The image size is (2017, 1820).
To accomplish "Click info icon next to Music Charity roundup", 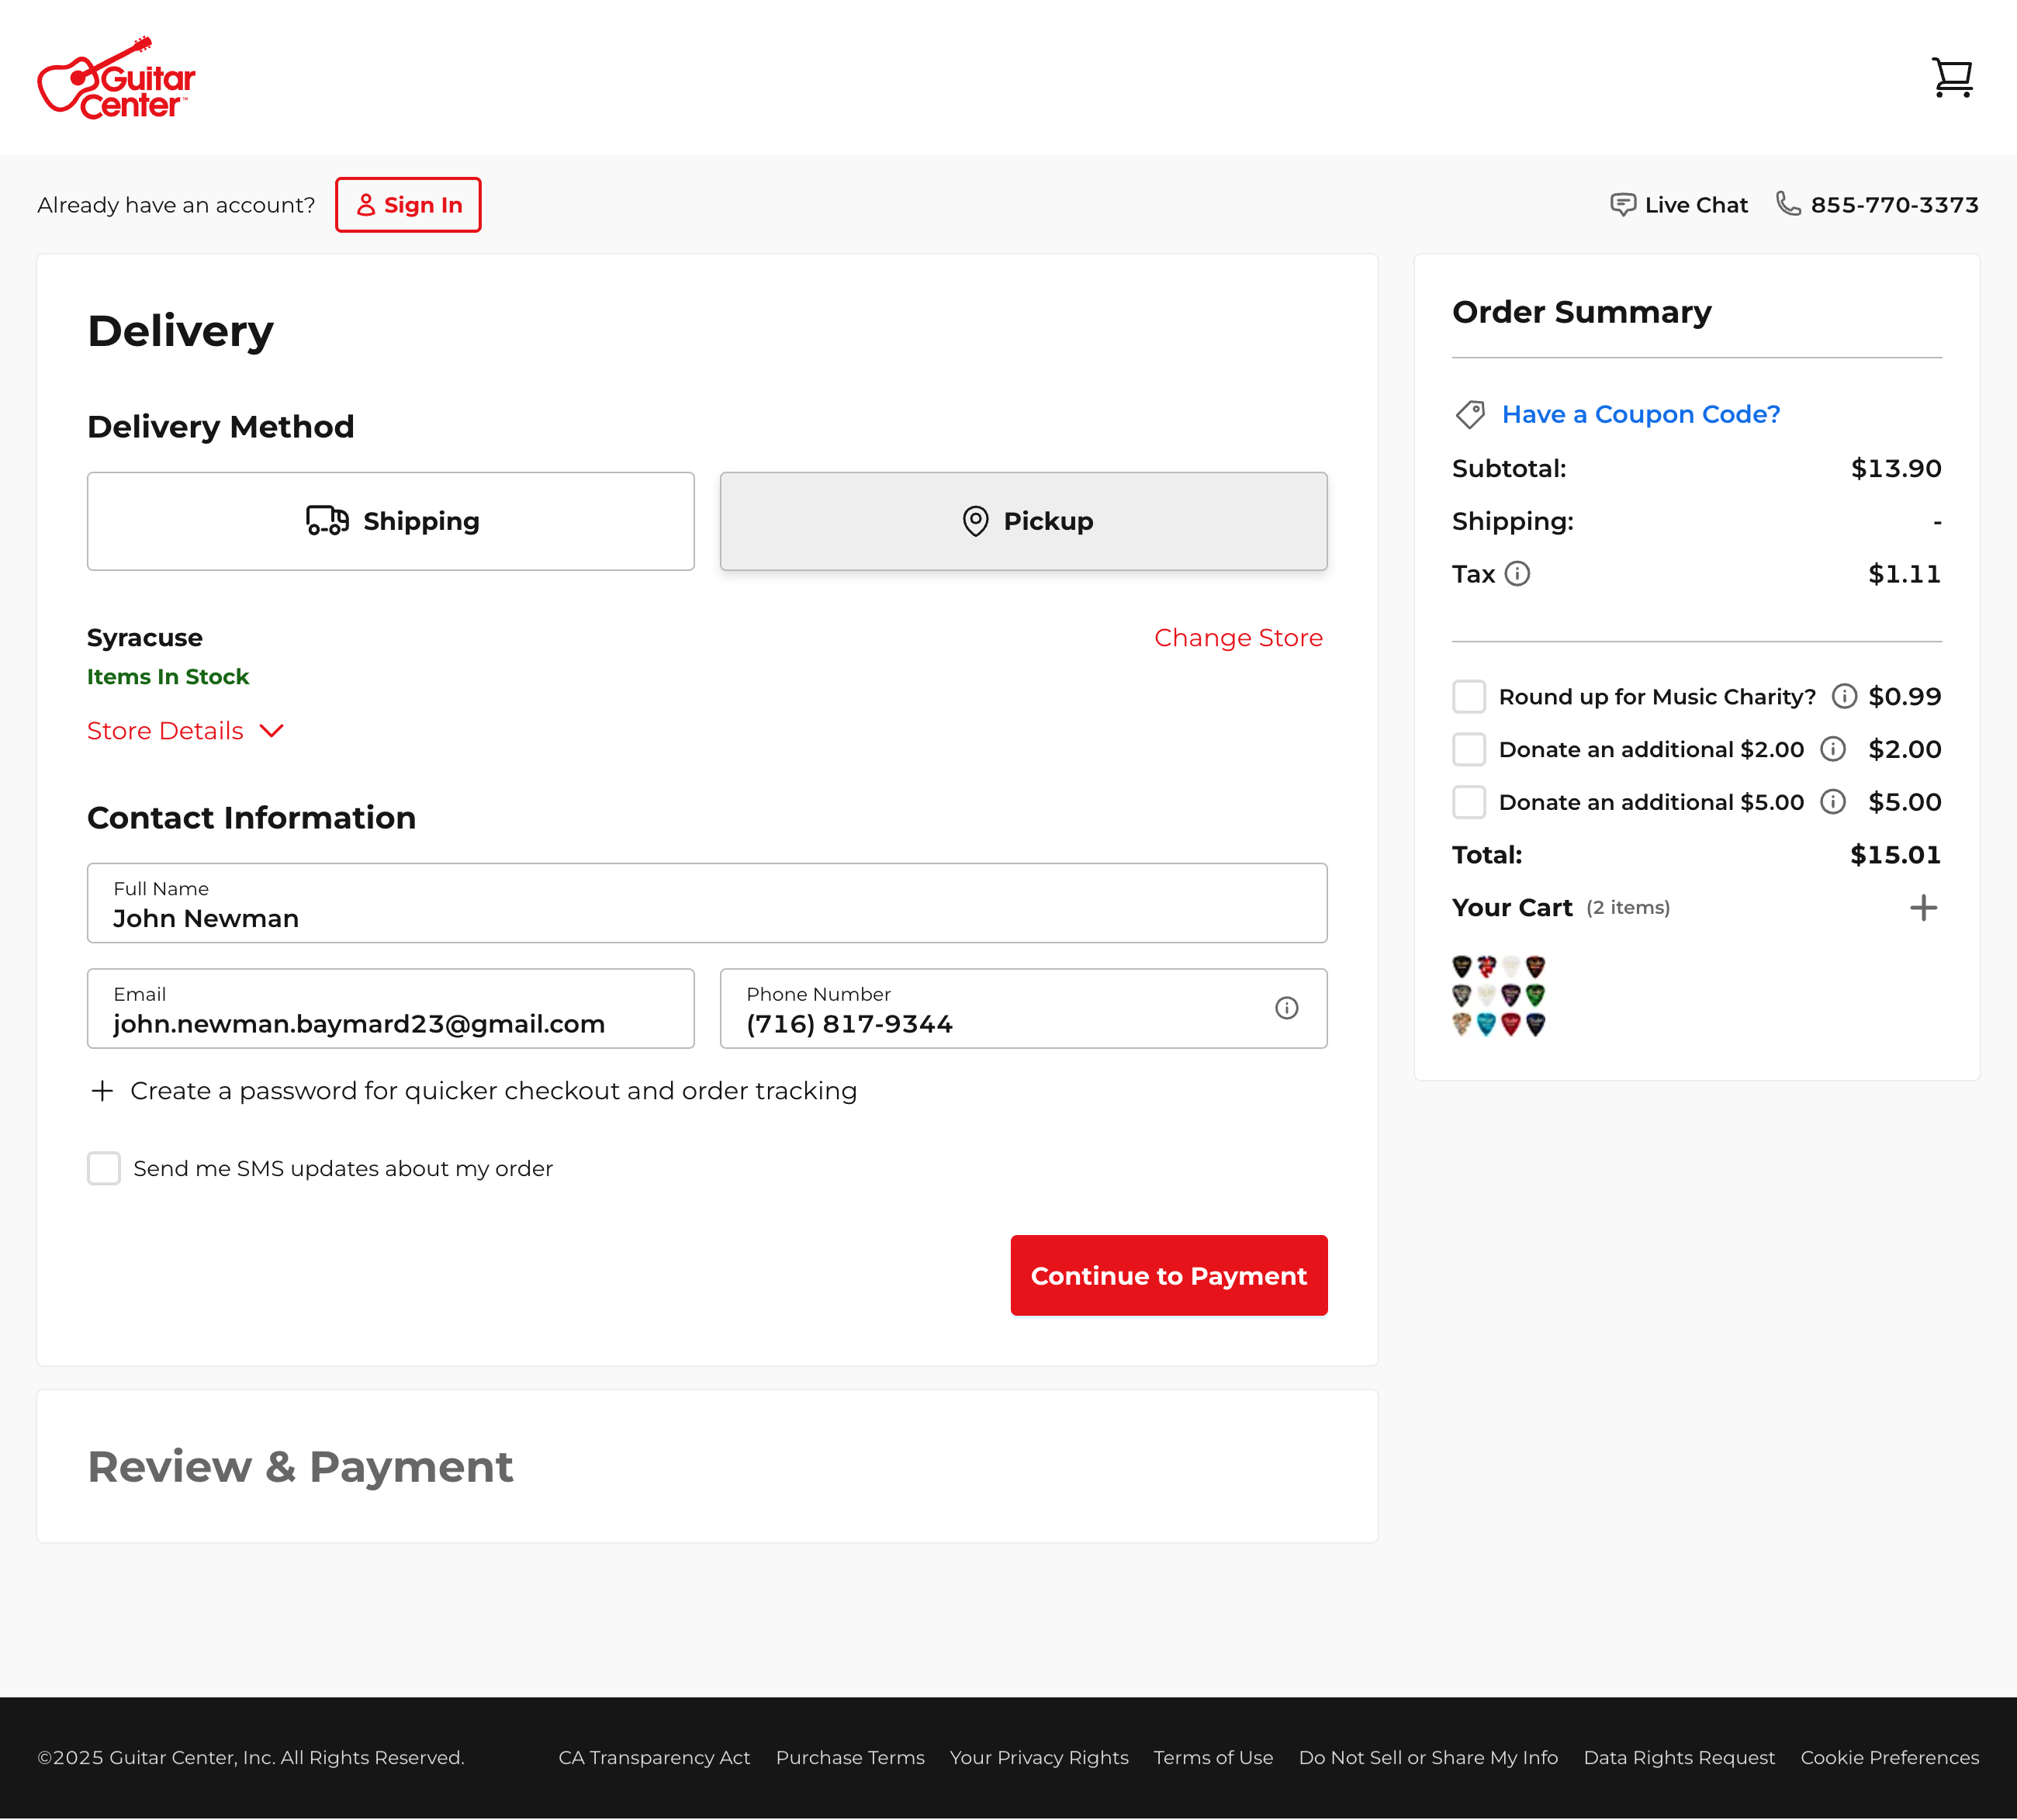I will [1843, 696].
